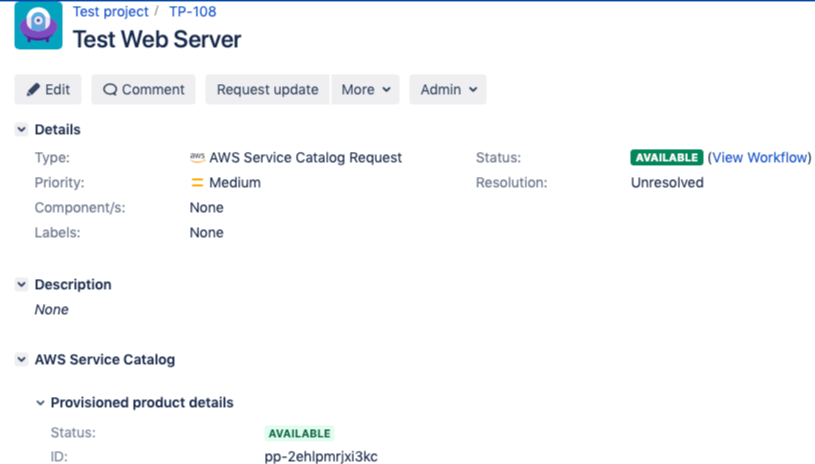Image resolution: width=815 pixels, height=464 pixels.
Task: Click the View Workflow link
Action: [759, 157]
